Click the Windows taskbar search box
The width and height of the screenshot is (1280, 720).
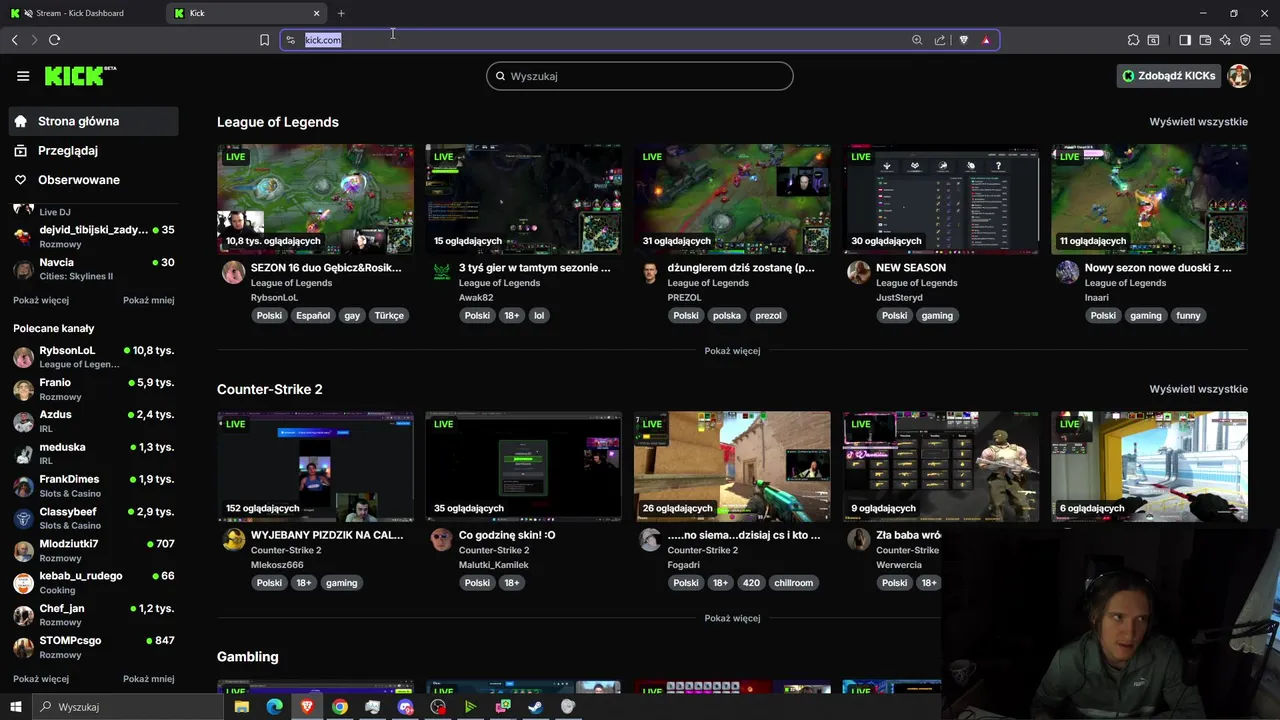click(130, 707)
